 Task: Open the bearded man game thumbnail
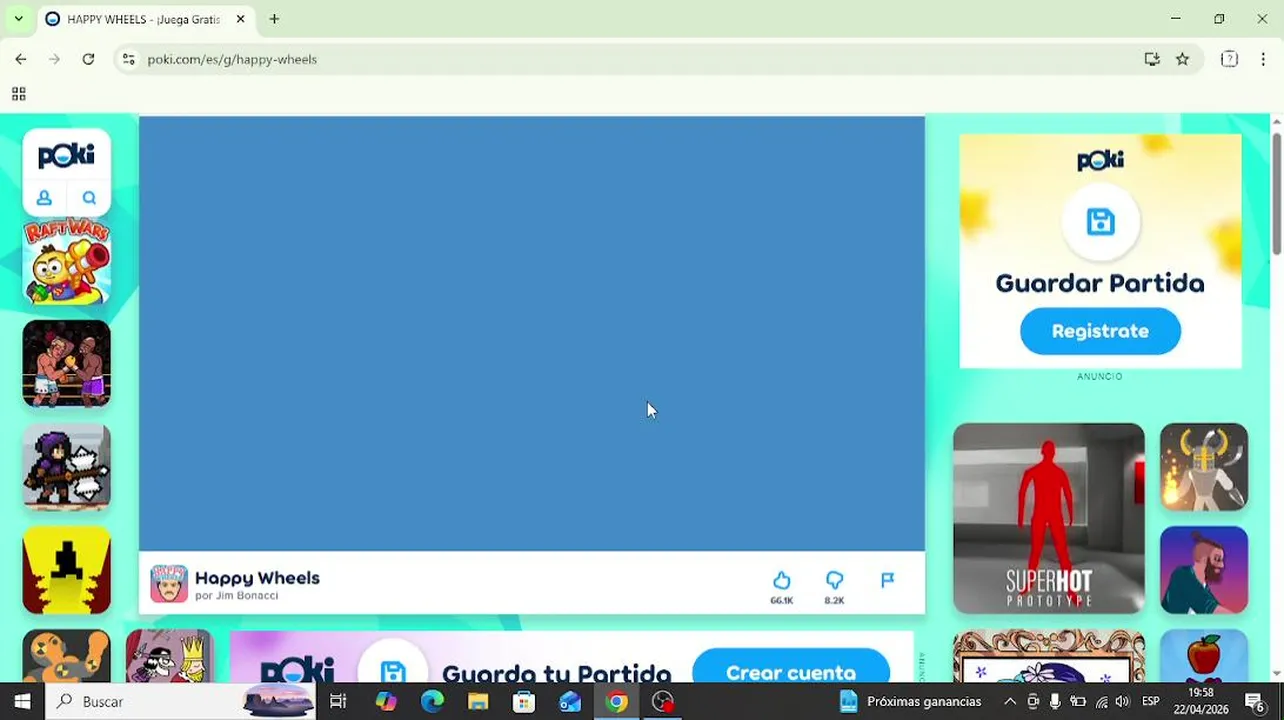1204,570
